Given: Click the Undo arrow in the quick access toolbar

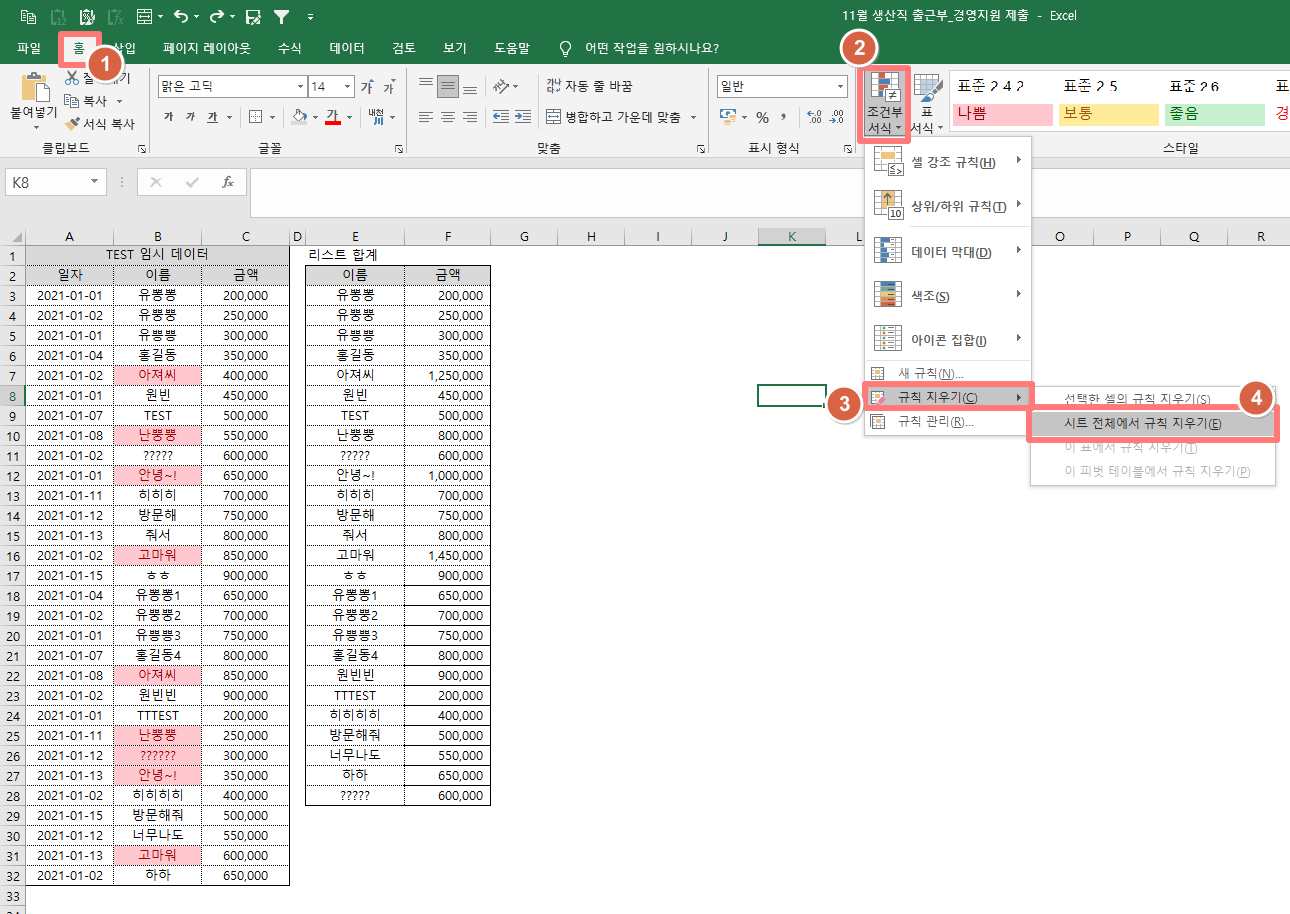Looking at the screenshot, I should [180, 17].
